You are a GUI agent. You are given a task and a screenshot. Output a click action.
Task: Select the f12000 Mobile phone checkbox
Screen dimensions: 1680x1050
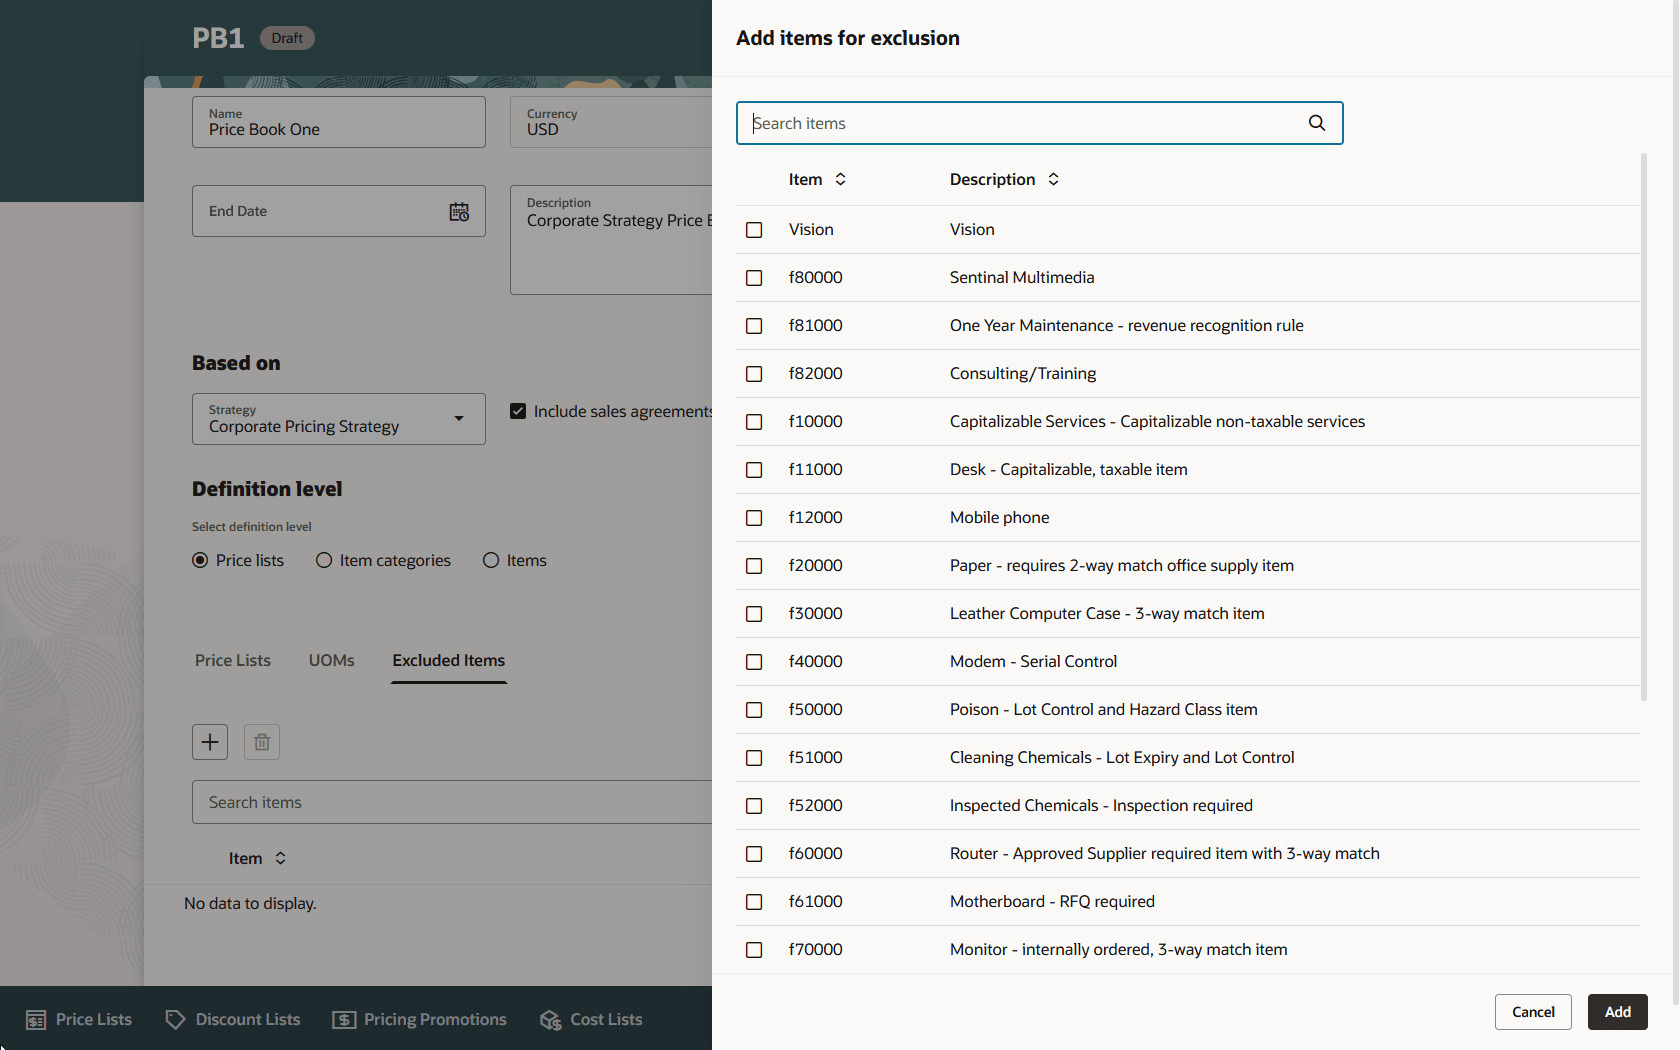click(753, 518)
